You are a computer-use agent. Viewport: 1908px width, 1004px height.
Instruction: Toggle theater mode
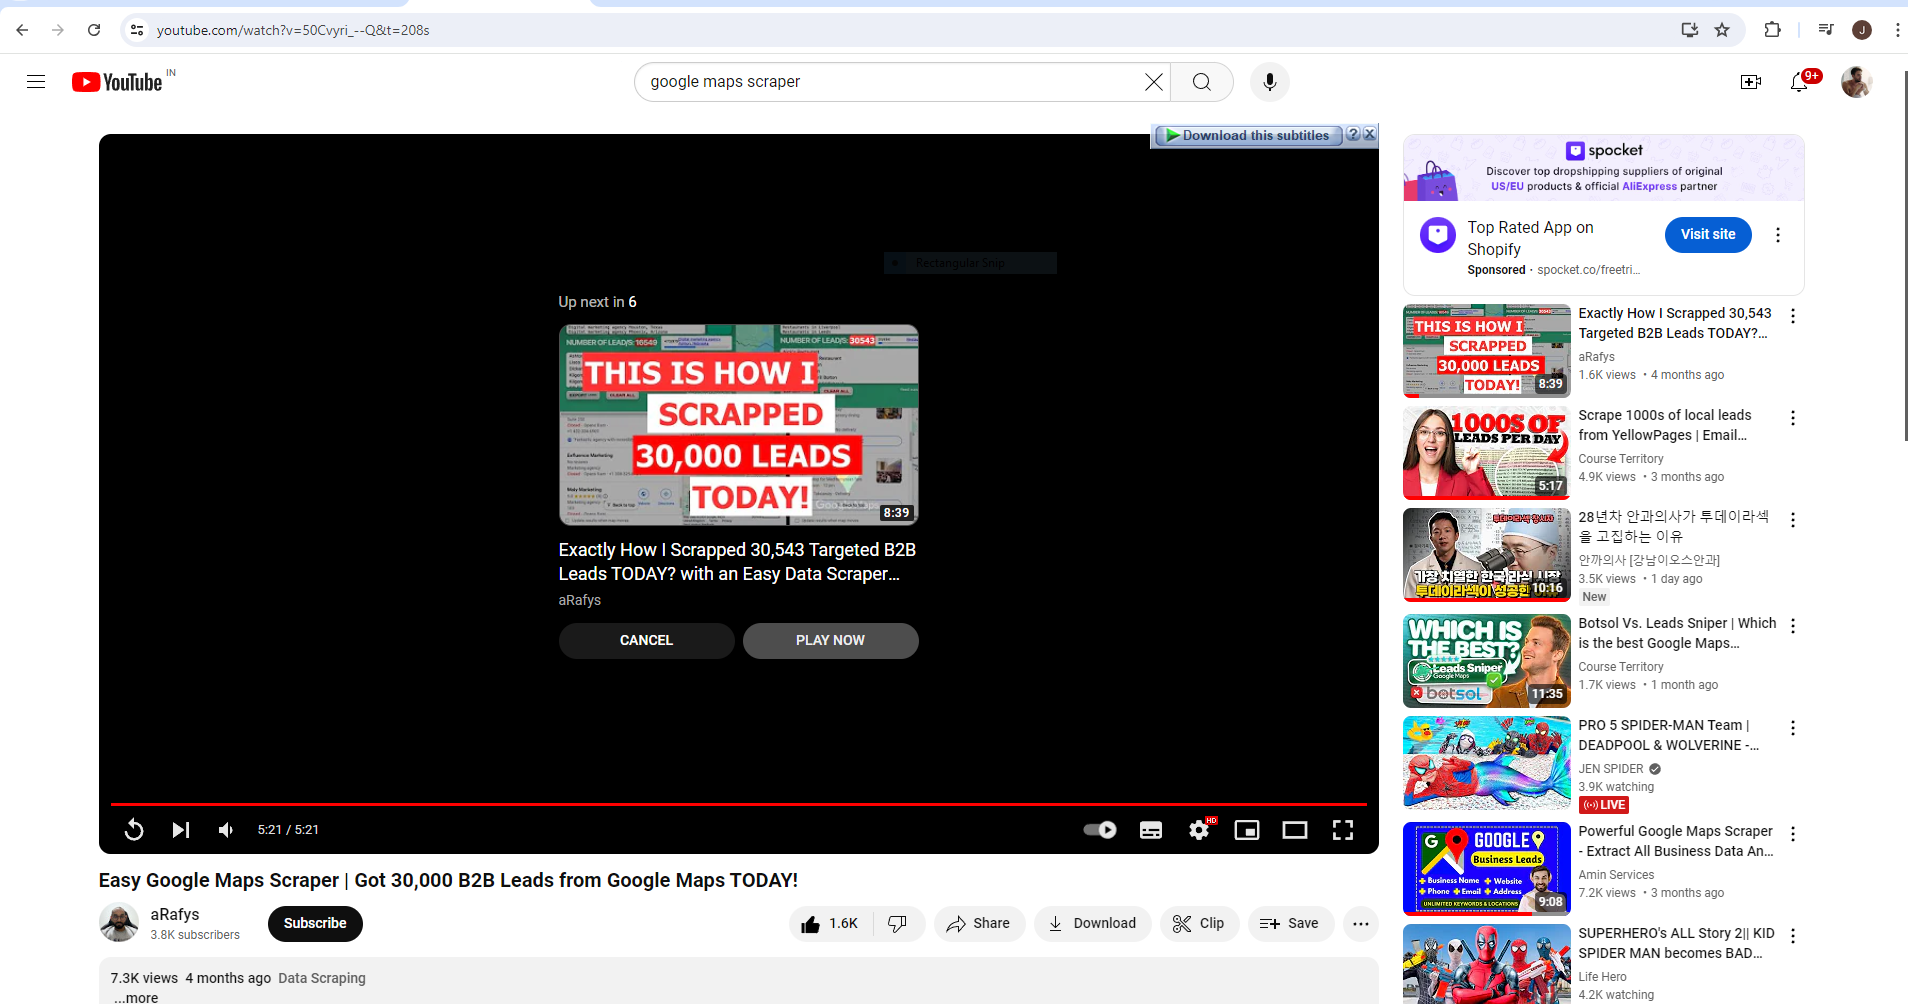[x=1295, y=830]
